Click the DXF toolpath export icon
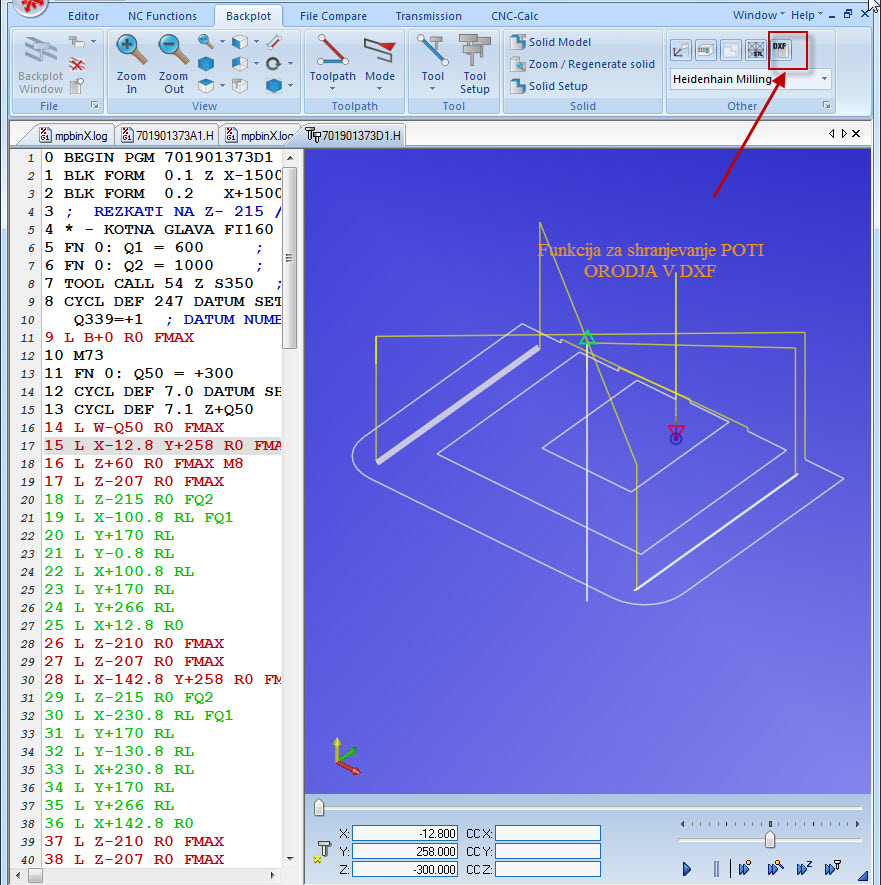This screenshot has height=885, width=881. [781, 50]
